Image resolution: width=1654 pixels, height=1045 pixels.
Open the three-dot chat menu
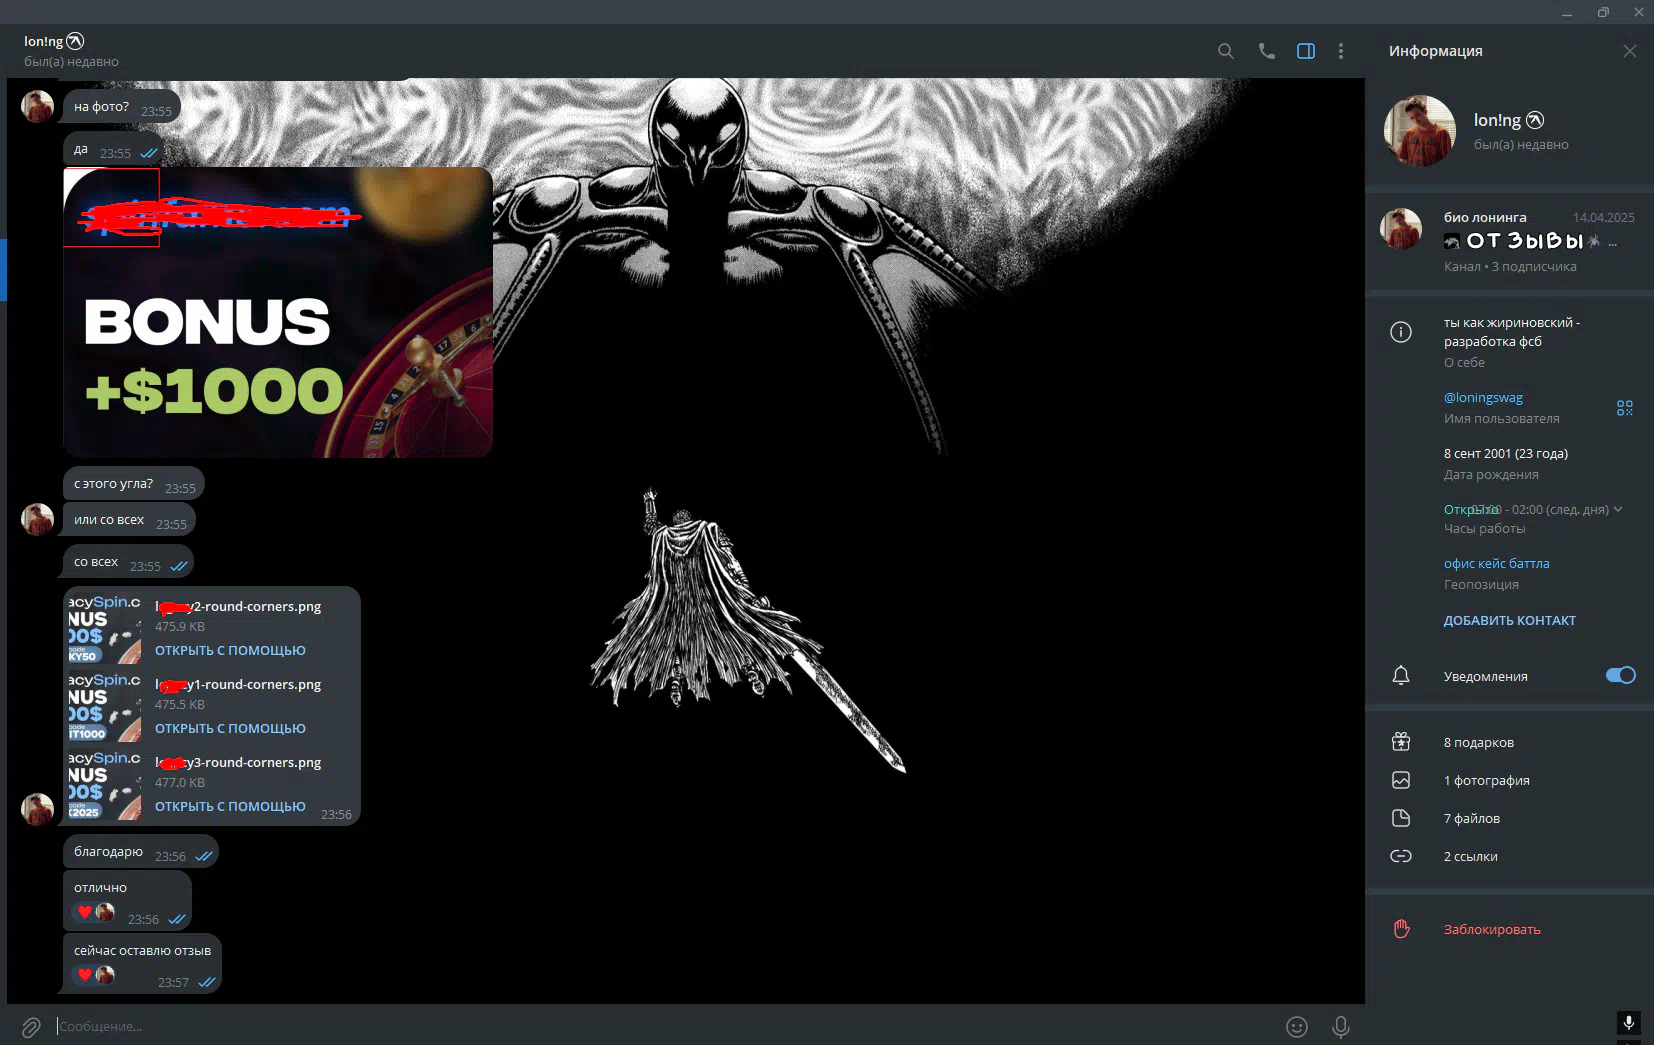point(1341,51)
